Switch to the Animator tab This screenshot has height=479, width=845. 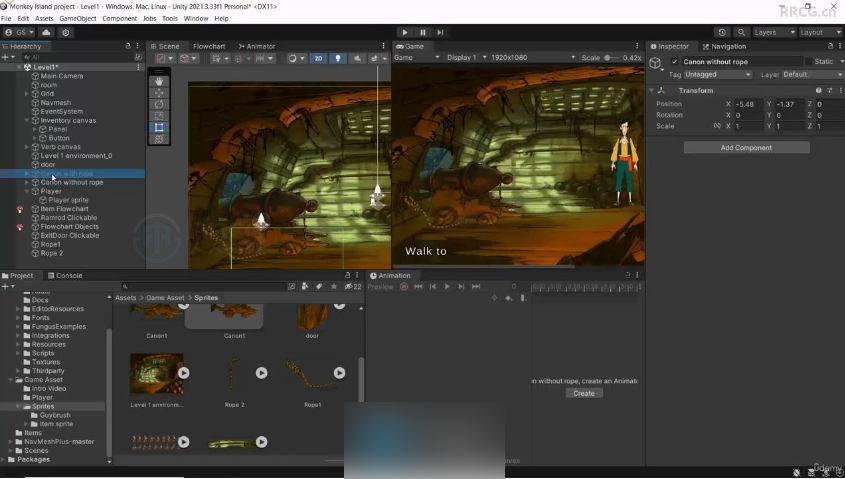pyautogui.click(x=257, y=46)
